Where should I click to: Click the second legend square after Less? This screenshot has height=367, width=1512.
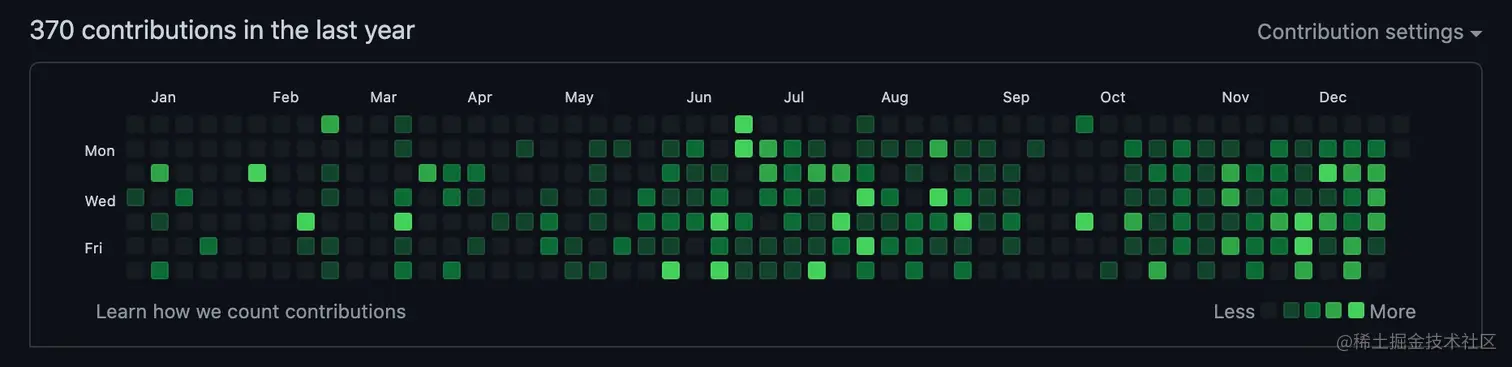pyautogui.click(x=1291, y=310)
